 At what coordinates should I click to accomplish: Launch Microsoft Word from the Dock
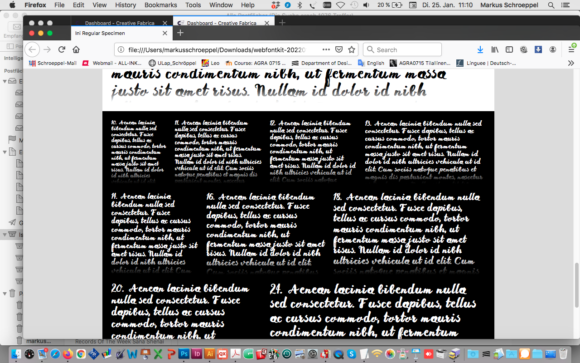coord(132,354)
